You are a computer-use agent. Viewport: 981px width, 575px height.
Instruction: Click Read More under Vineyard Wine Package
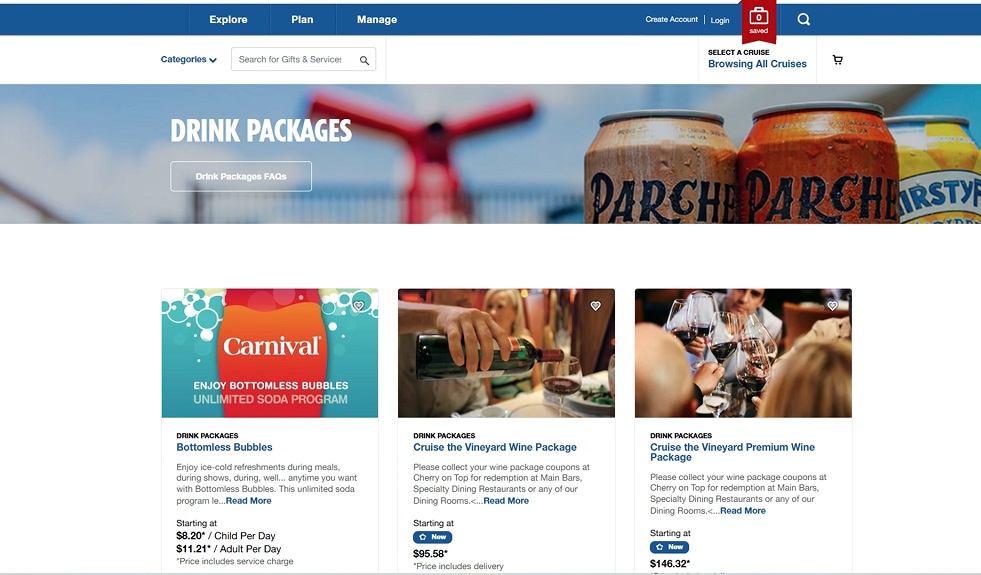(x=506, y=501)
